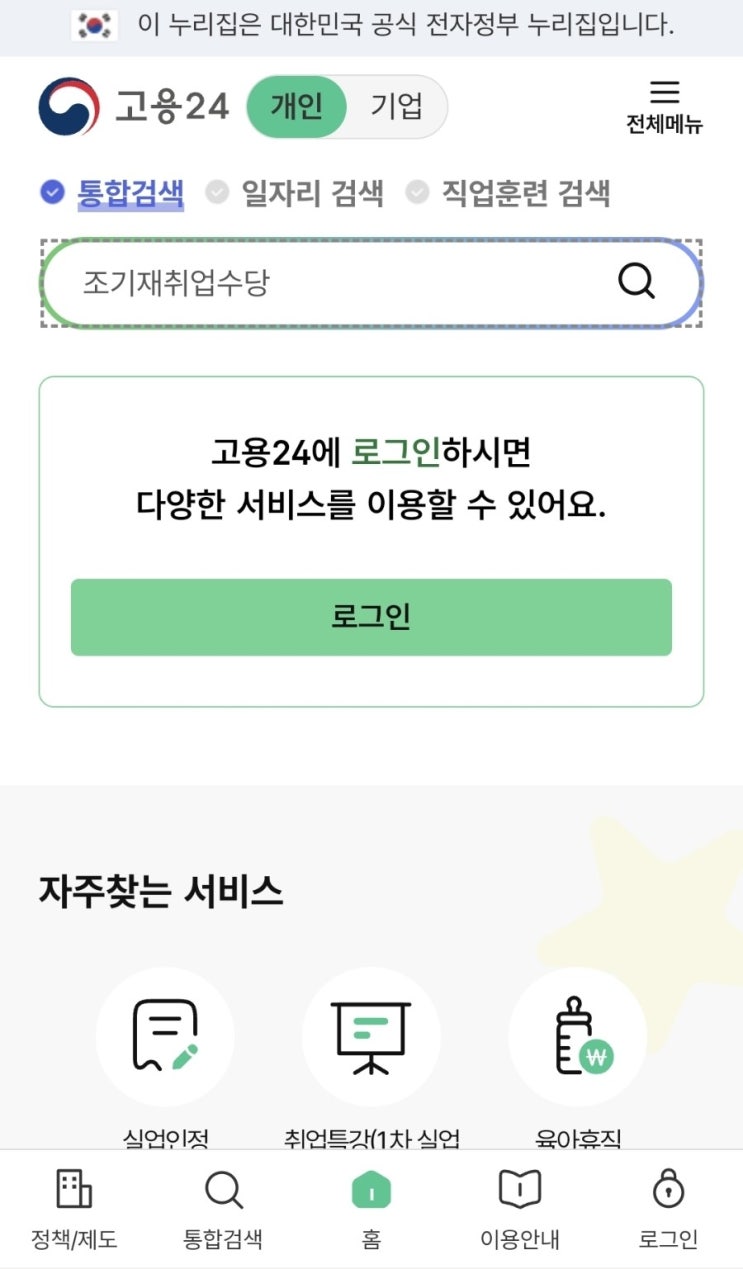Tap the 로그인 lock icon in bottom bar
Viewport: 743px width, 1269px height.
tap(668, 1190)
